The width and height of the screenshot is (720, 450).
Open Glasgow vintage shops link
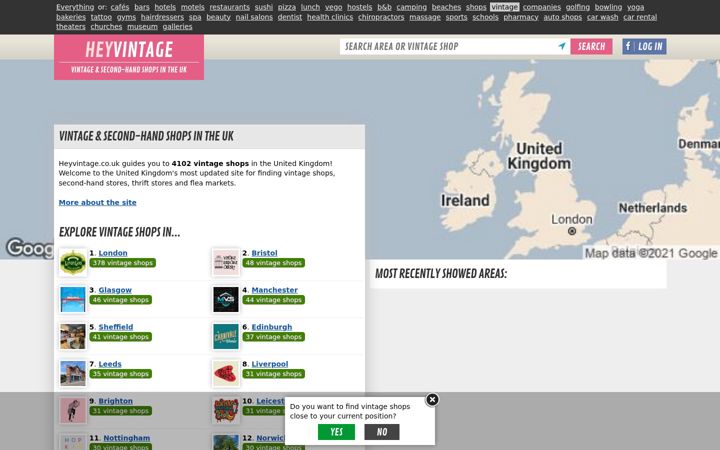point(115,290)
